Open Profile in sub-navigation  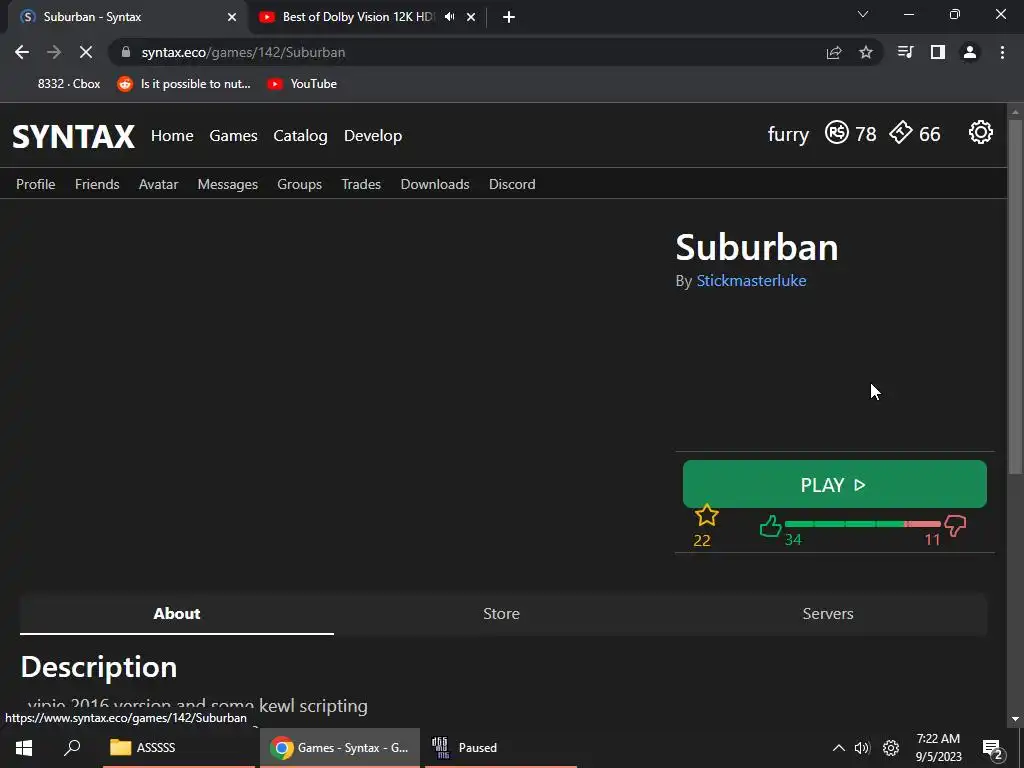point(35,184)
